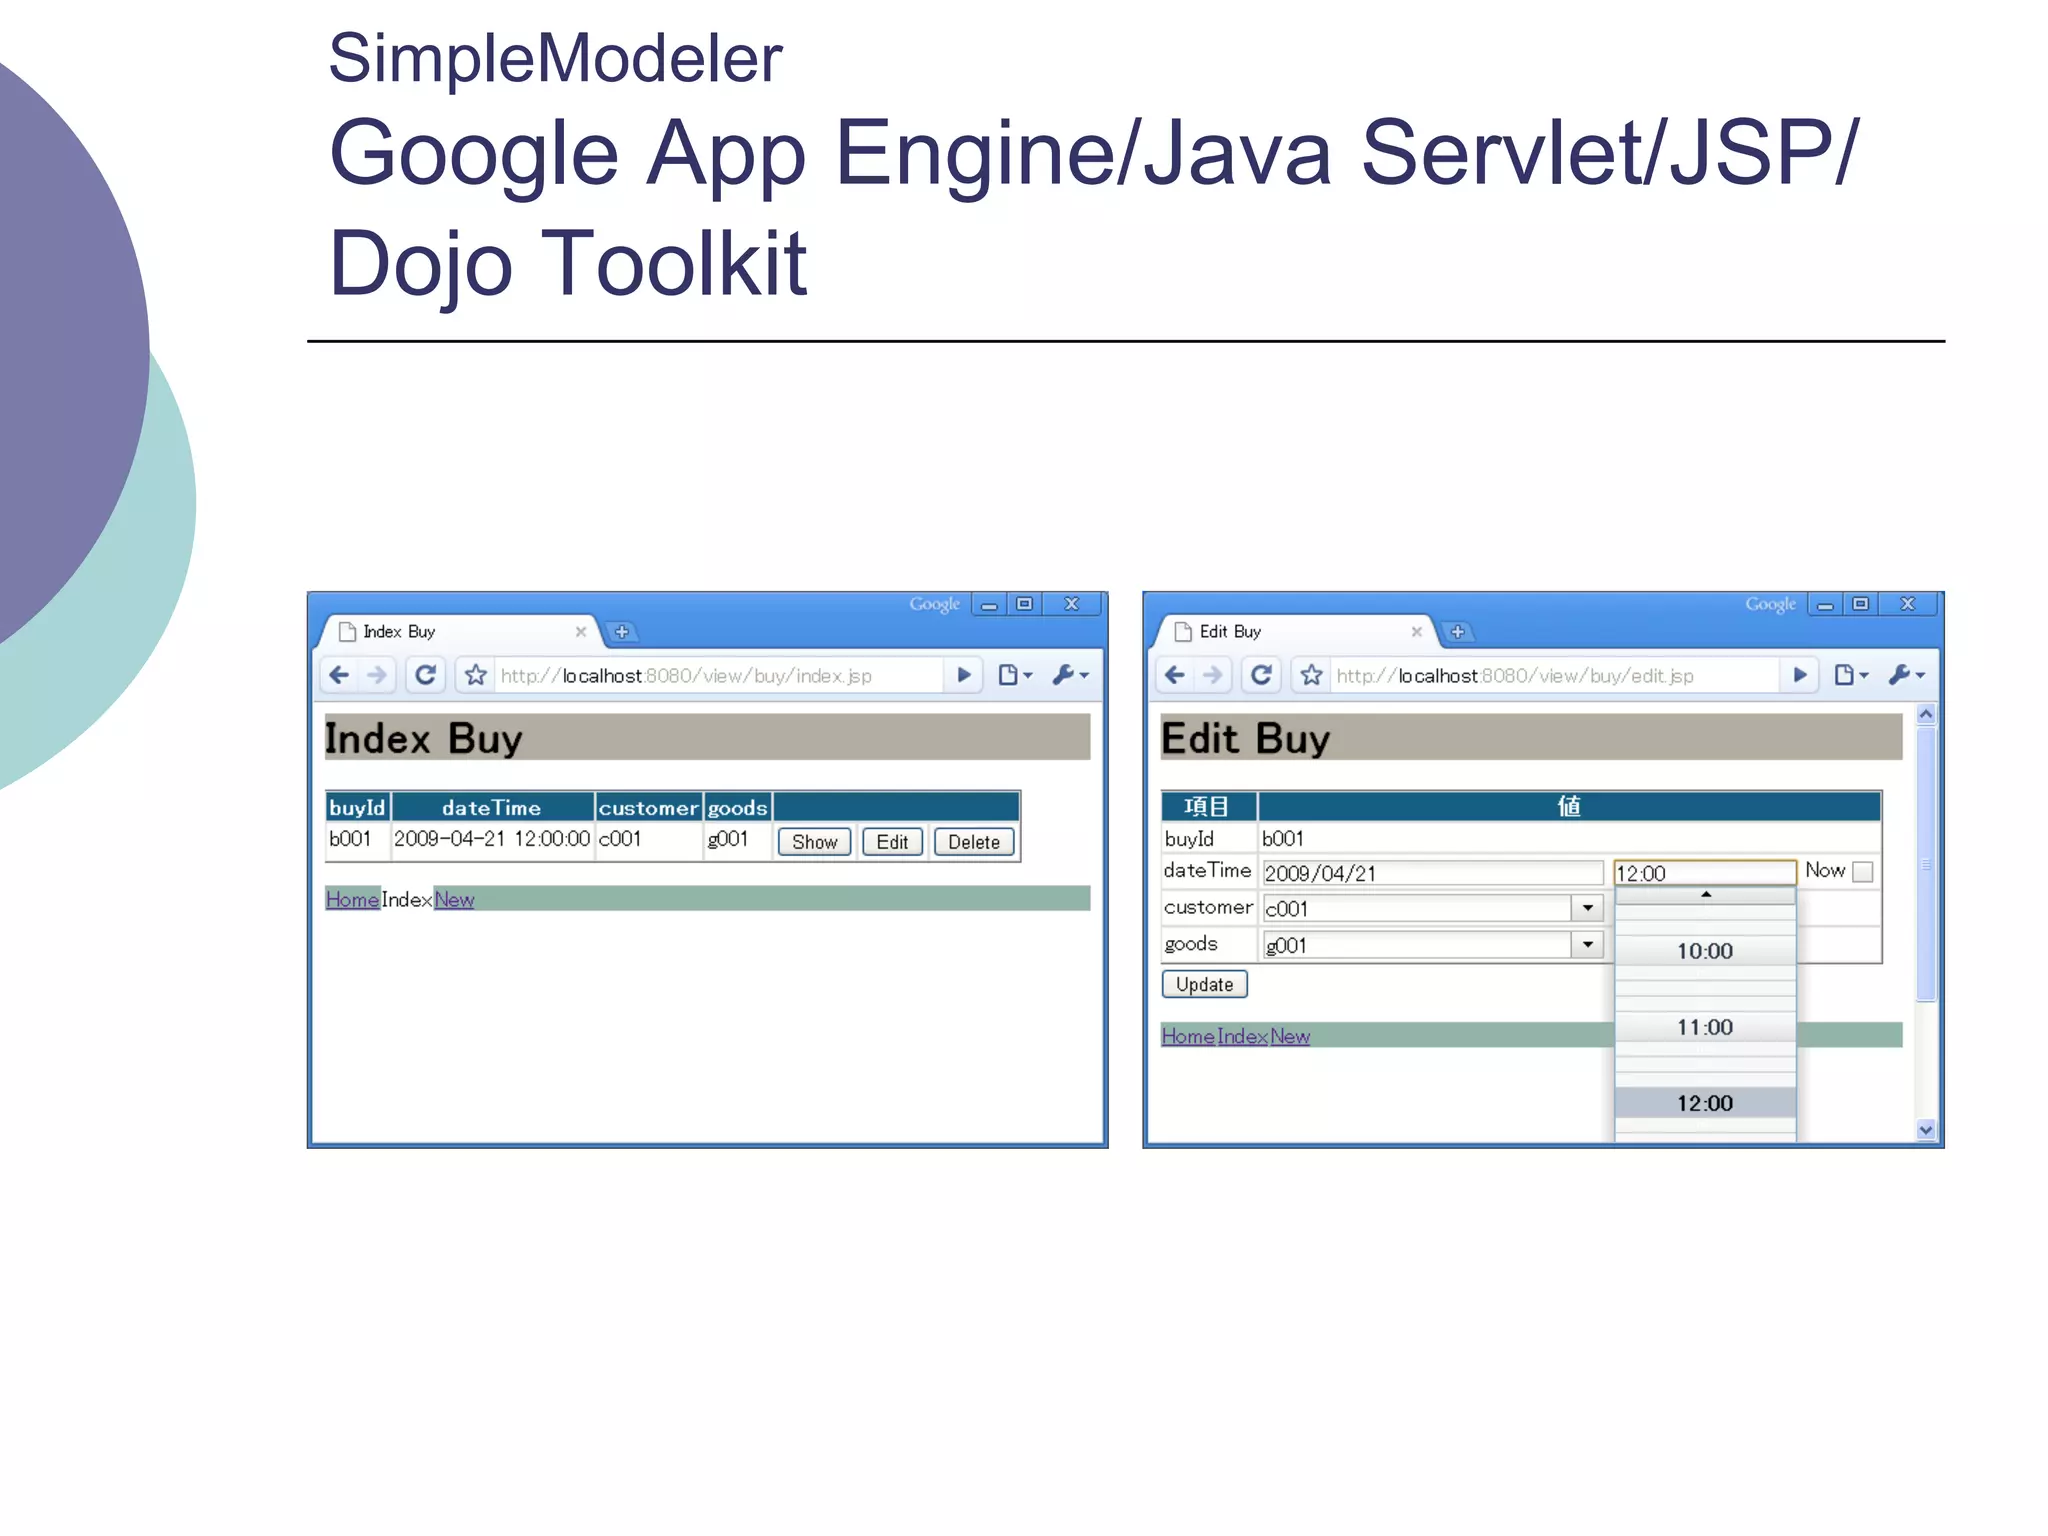Click Delete button for b001
Screen dimensions: 2048x1536
974,842
